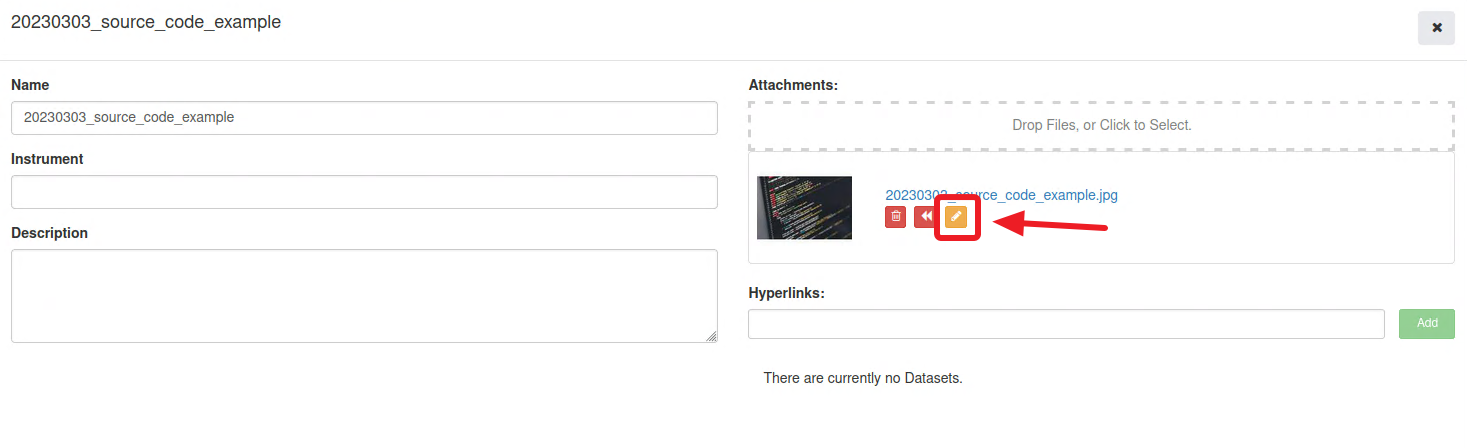Click the red double-arrow rewind icon

[925, 216]
